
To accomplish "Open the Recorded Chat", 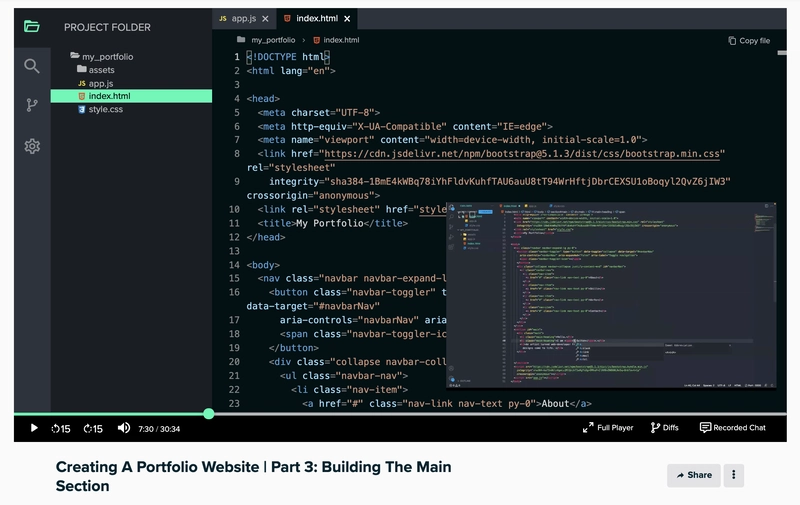I will tap(732, 427).
